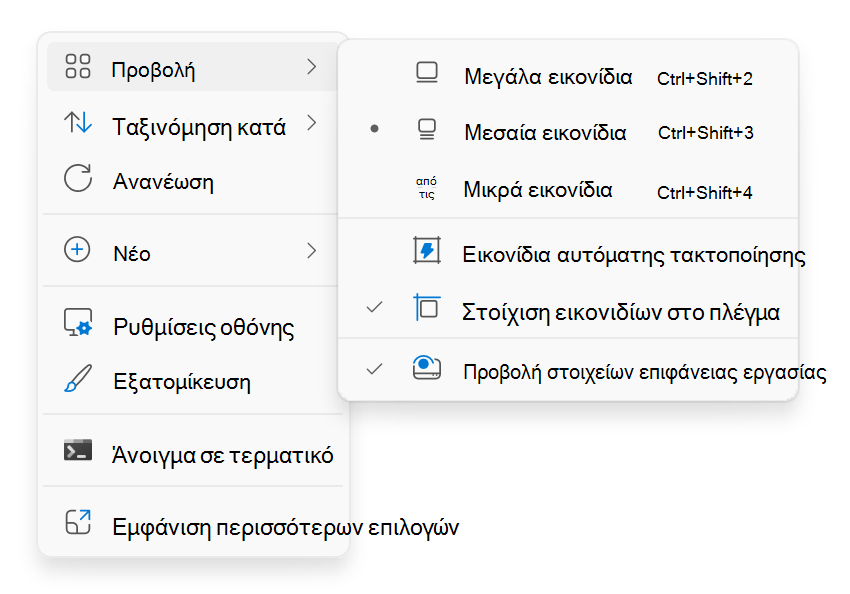This screenshot has width=850, height=594.
Task: Toggle Στοίχιση εικονιδίων στο πλέγμα option
Action: [568, 309]
